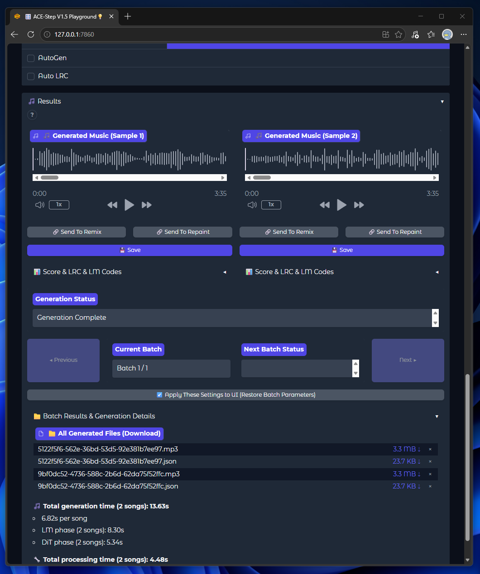Bookmark page with star icon
This screenshot has width=480, height=574.
coord(398,34)
